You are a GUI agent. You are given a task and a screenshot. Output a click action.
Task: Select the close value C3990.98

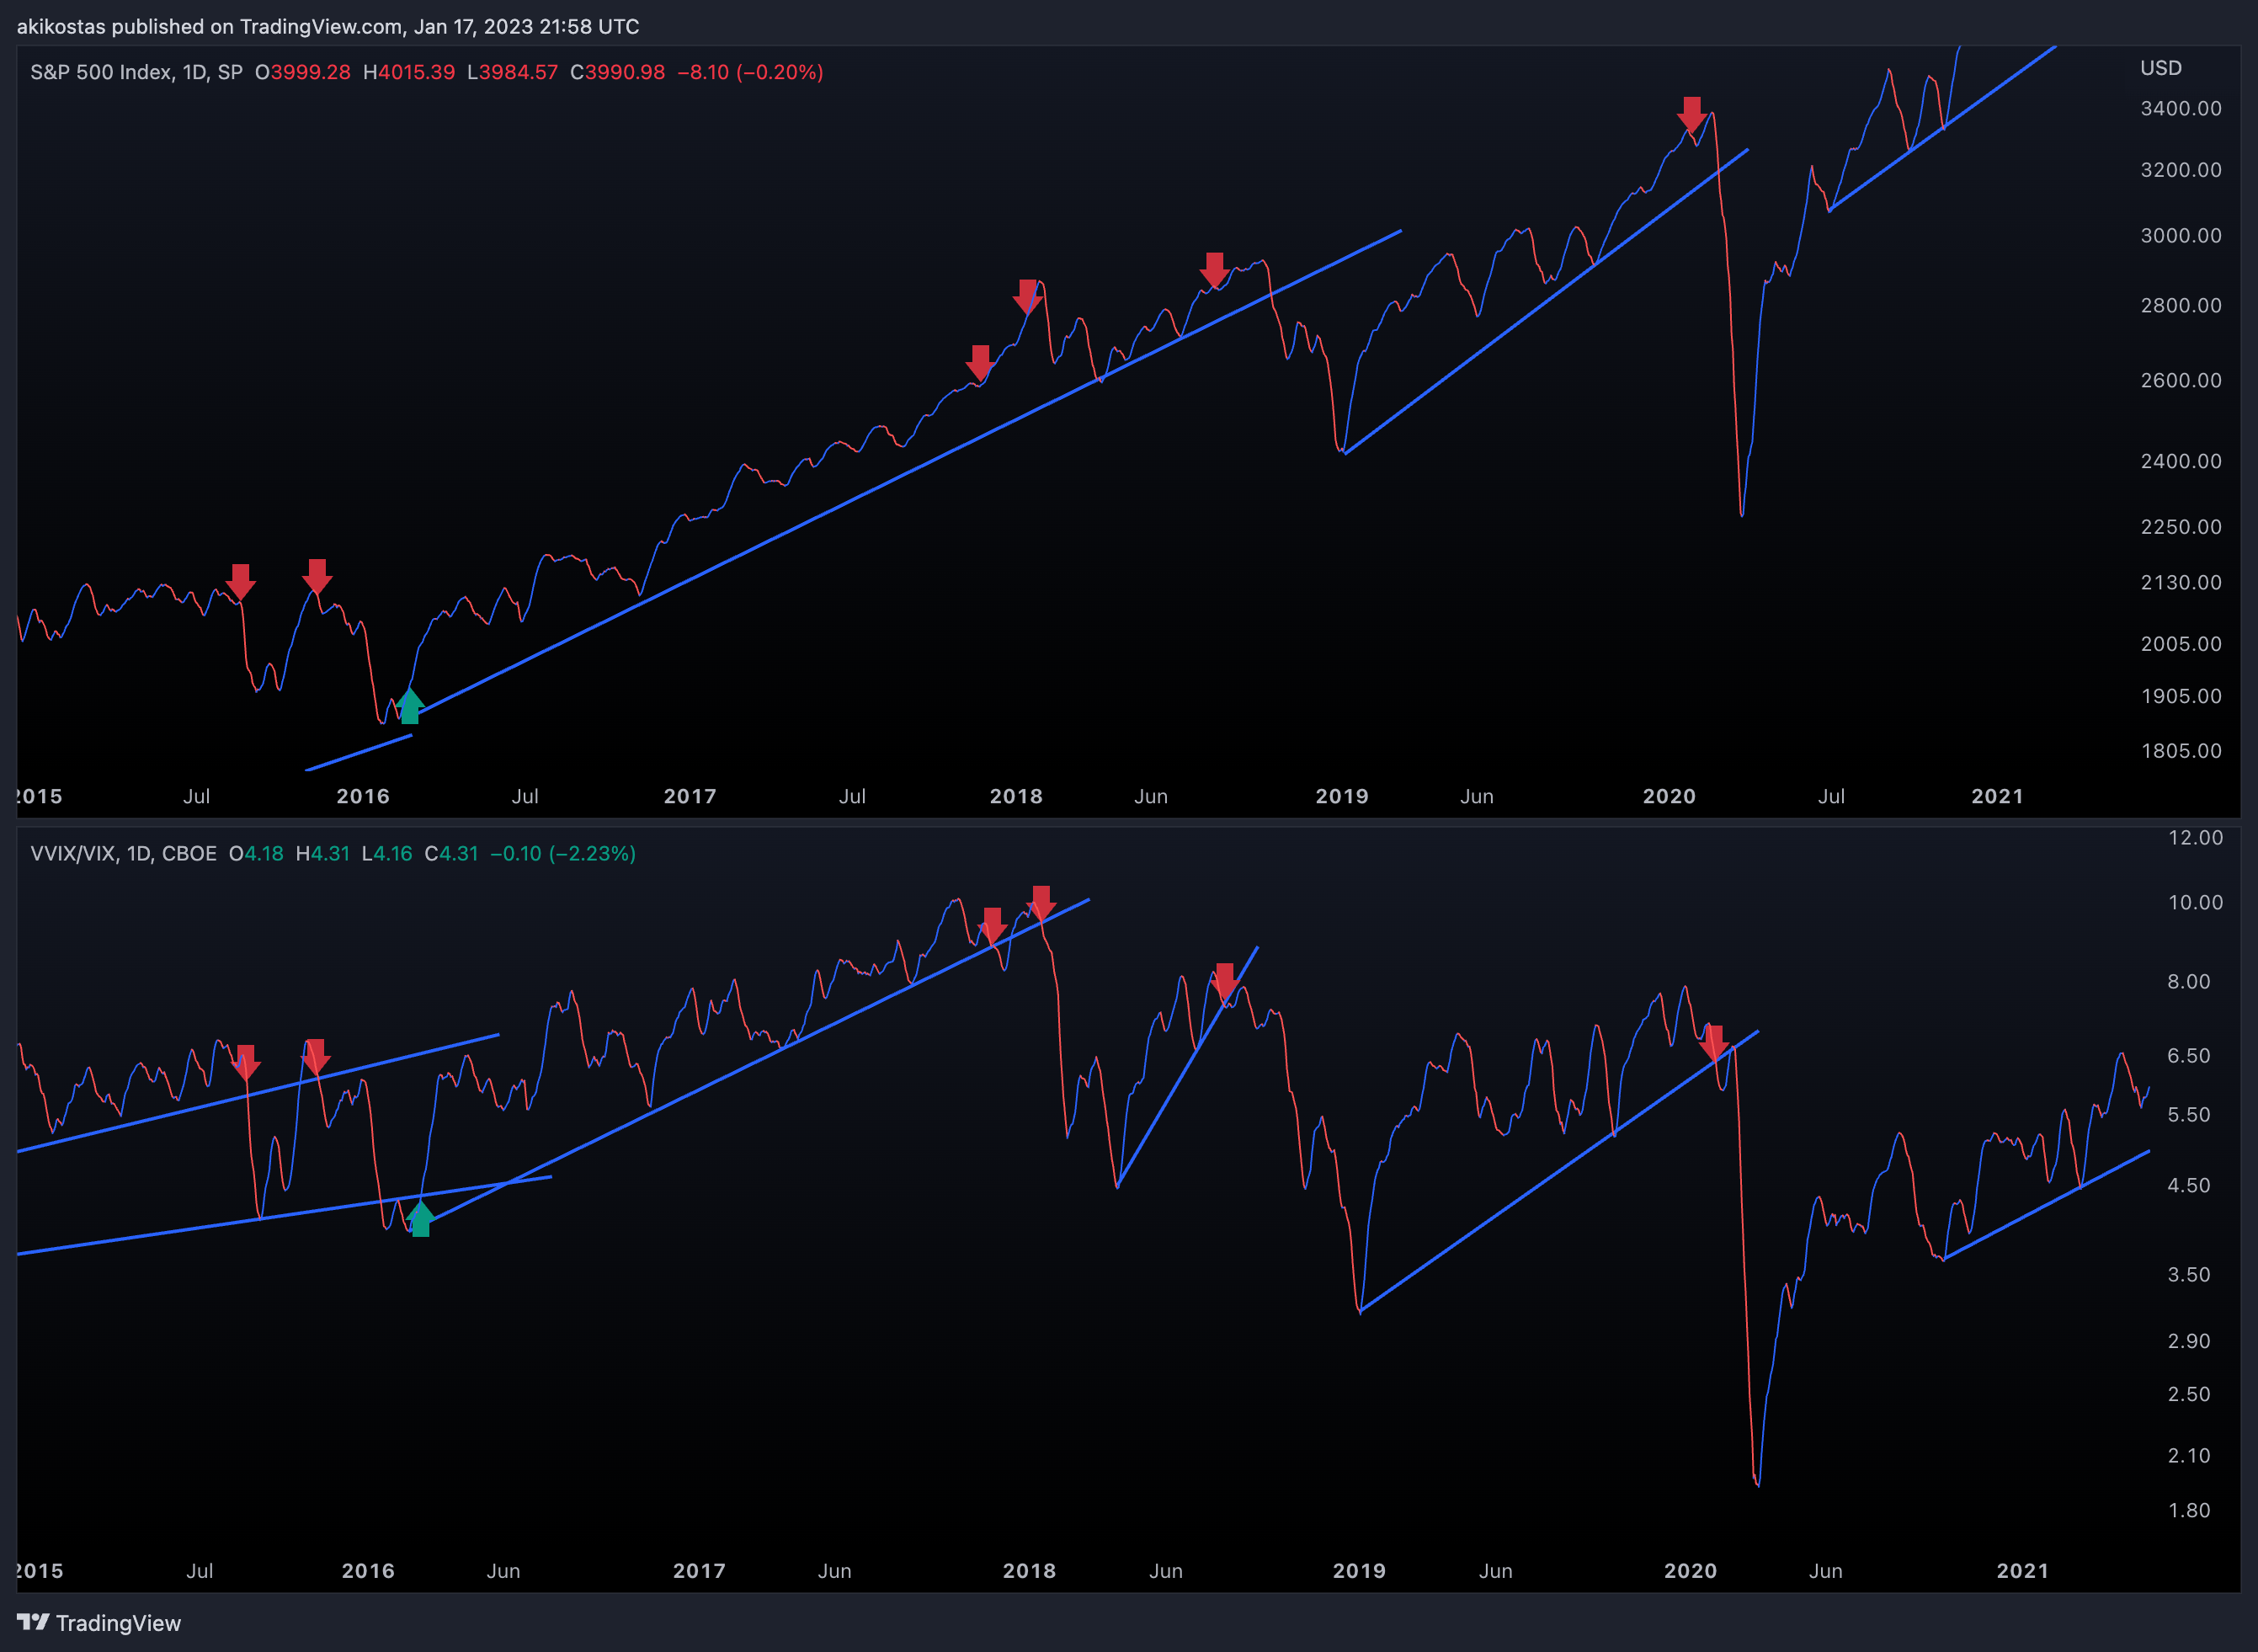click(x=618, y=72)
